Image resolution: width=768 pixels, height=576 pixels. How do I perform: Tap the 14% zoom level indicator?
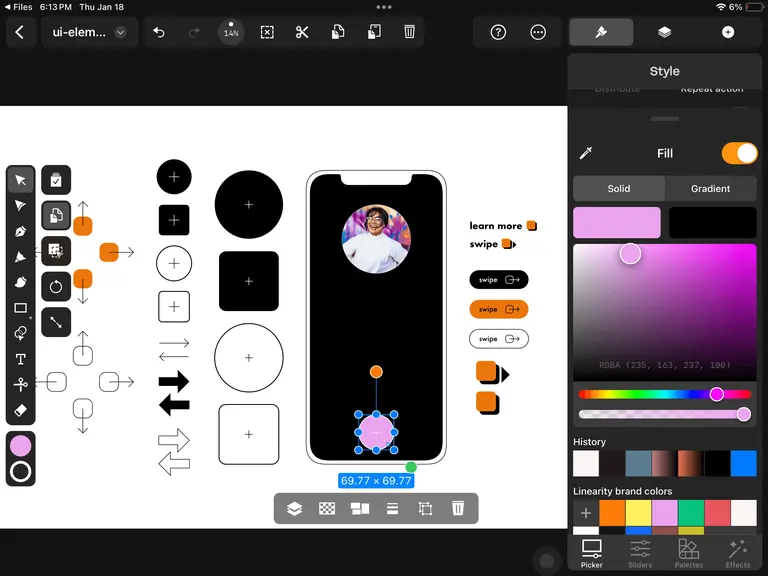click(x=231, y=32)
